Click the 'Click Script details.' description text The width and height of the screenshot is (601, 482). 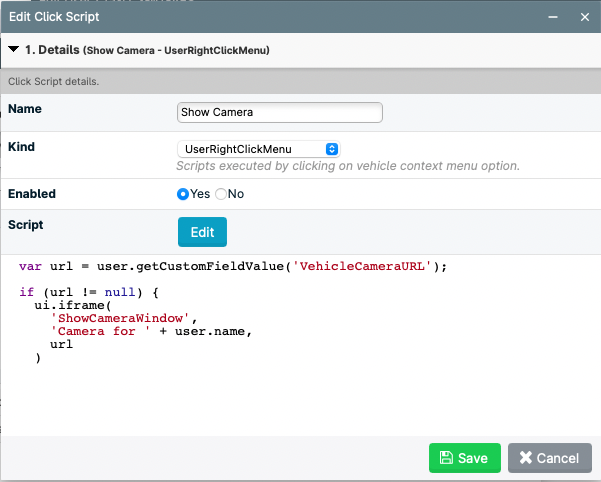tap(54, 82)
